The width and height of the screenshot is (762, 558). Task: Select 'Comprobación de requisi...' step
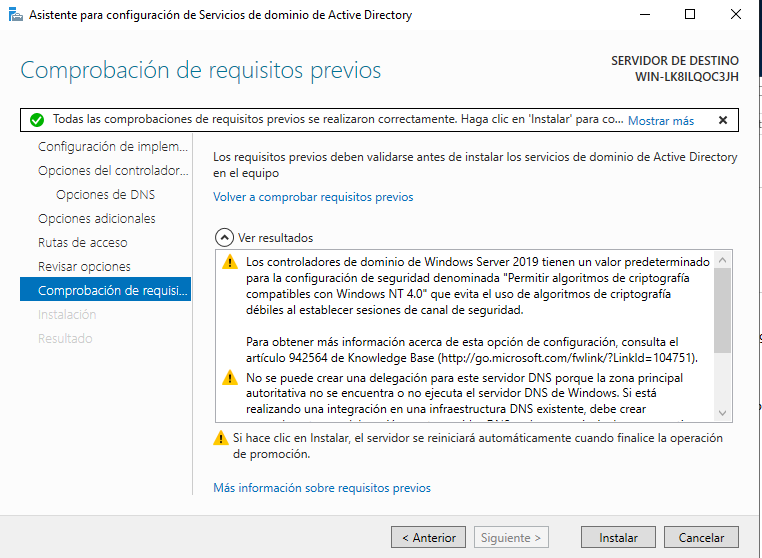click(x=105, y=289)
